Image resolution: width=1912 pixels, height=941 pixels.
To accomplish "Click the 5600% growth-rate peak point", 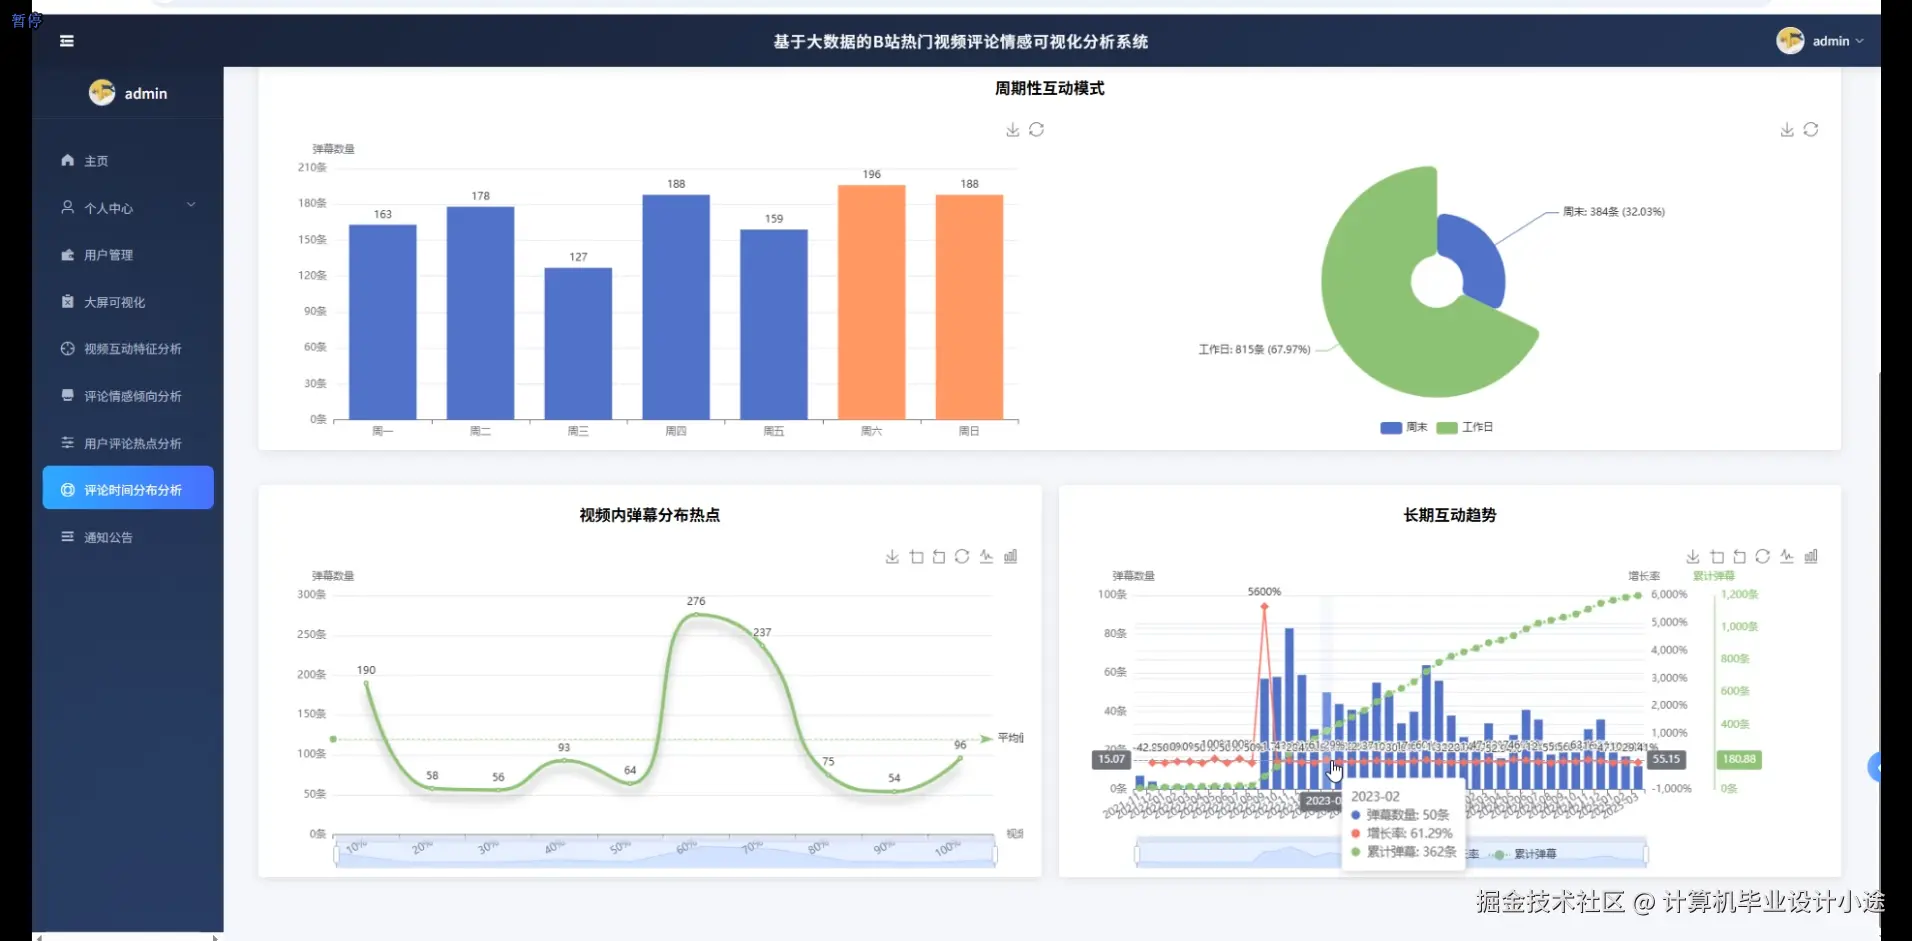I will point(1264,606).
